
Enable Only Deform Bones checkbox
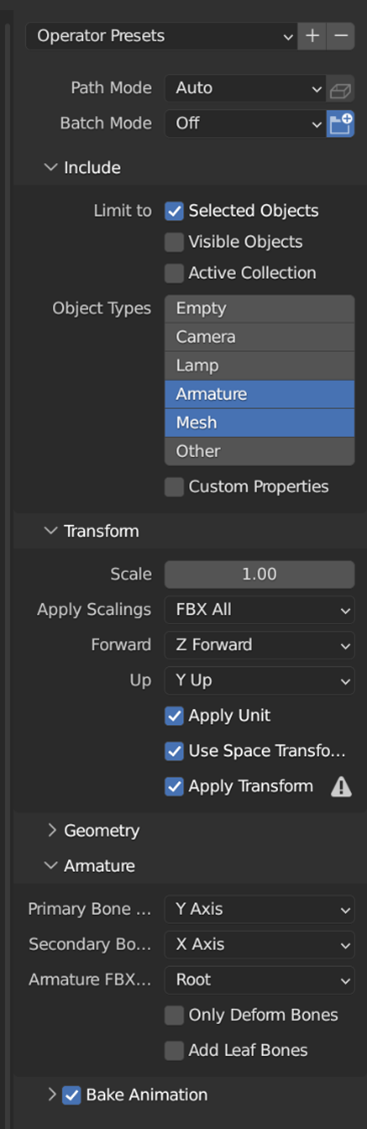(x=174, y=1016)
